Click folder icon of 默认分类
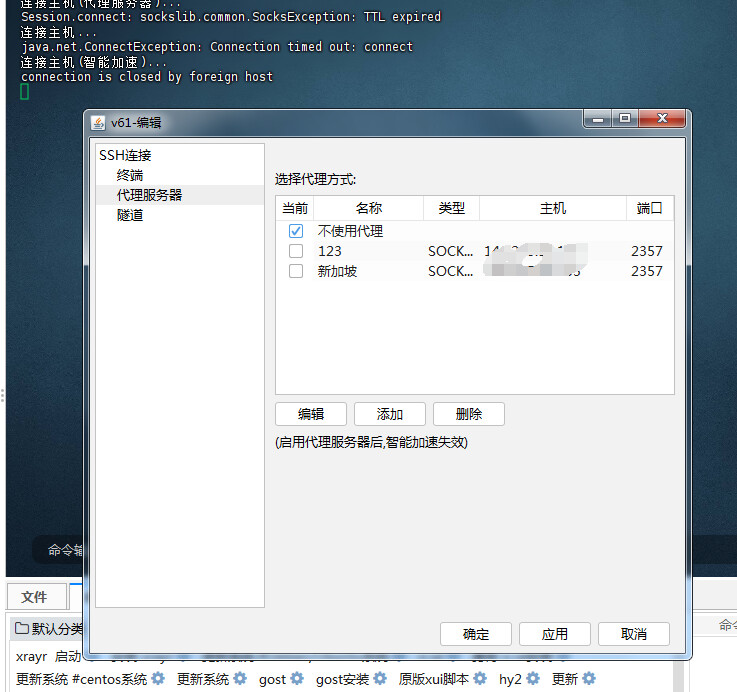Screen dimensions: 737x692 coord(22,628)
